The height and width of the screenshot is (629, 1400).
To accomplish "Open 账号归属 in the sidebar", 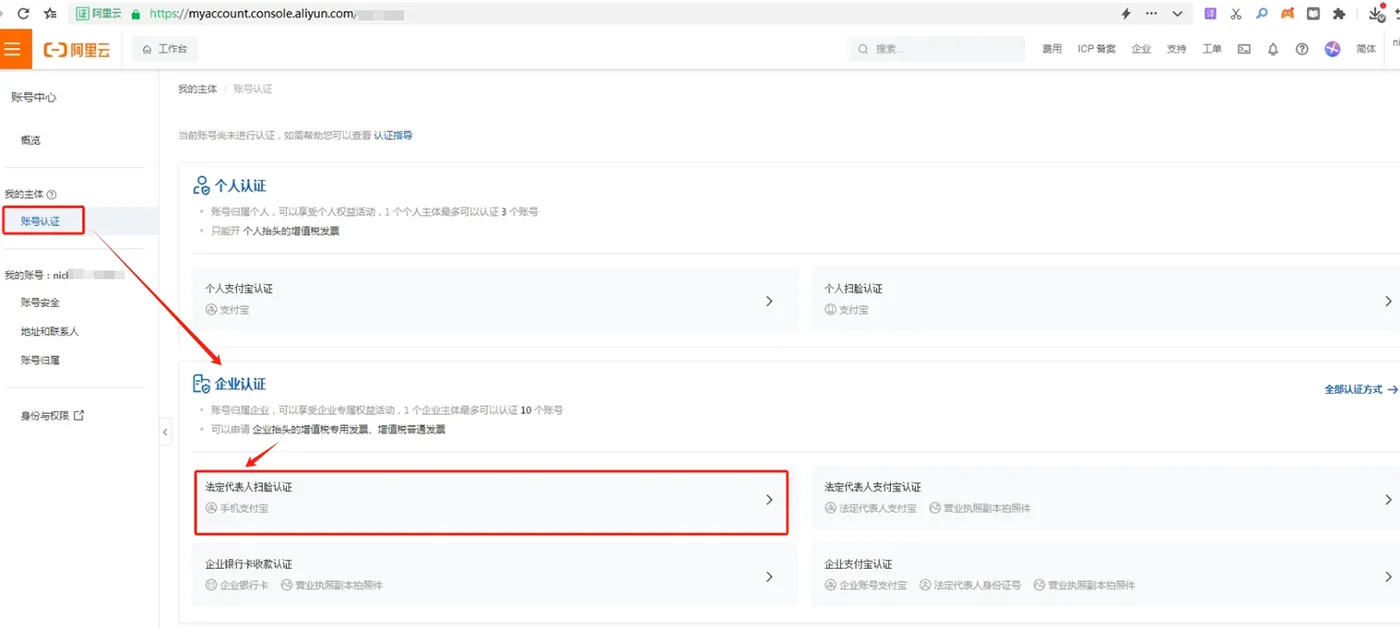I will point(40,361).
